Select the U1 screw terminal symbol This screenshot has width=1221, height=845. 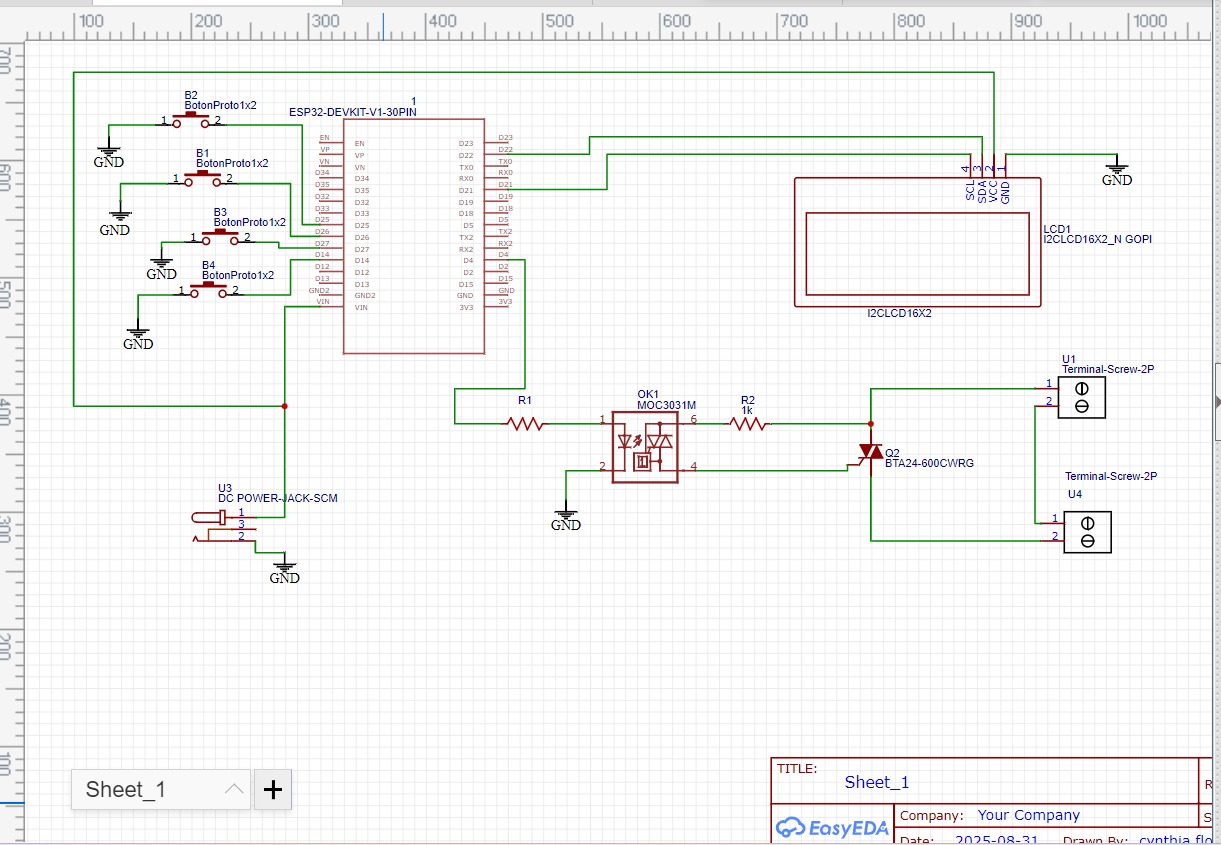click(x=1081, y=395)
